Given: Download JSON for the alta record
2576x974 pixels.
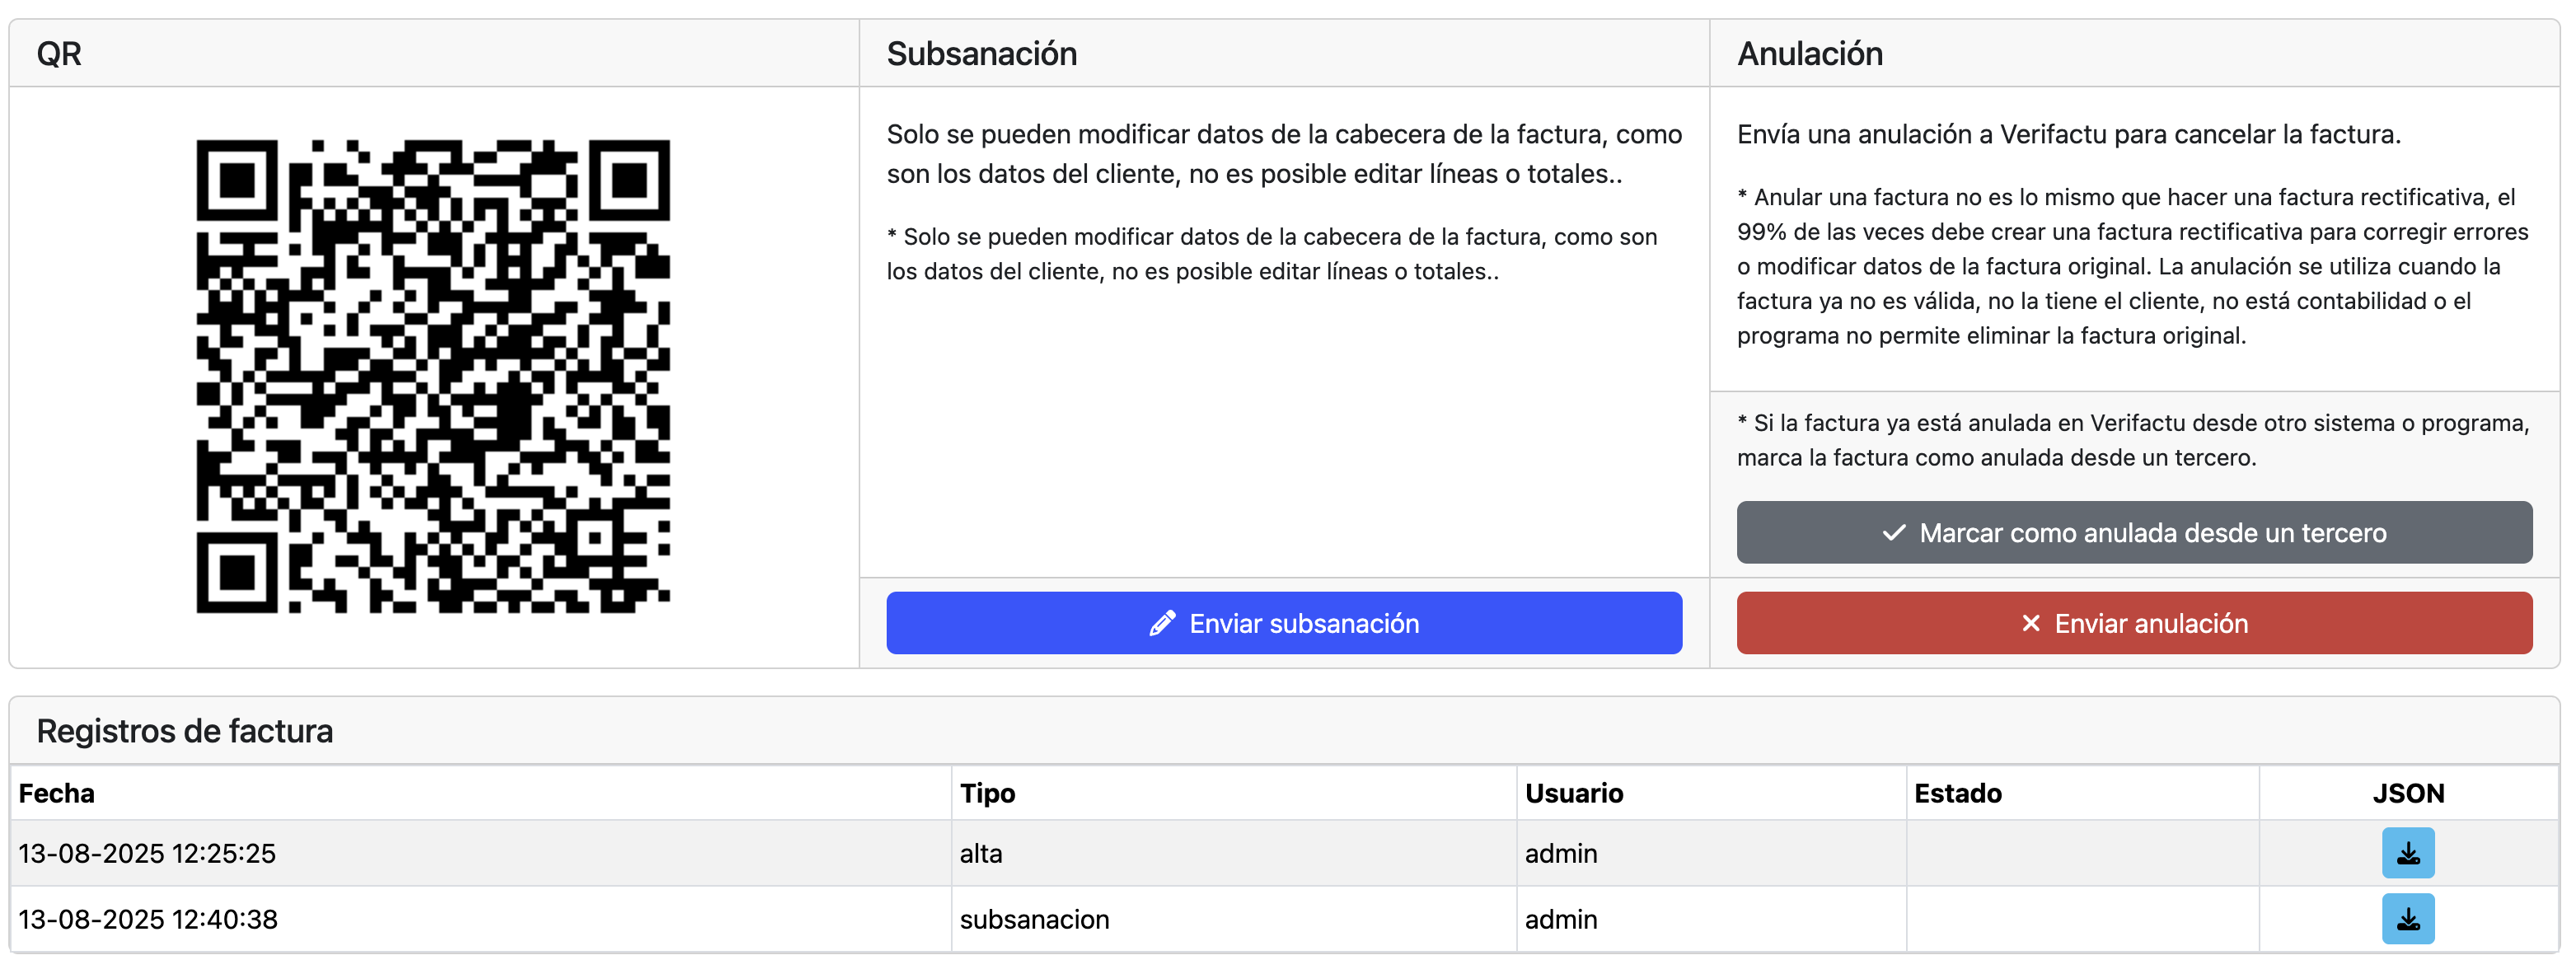Looking at the screenshot, I should (2406, 853).
